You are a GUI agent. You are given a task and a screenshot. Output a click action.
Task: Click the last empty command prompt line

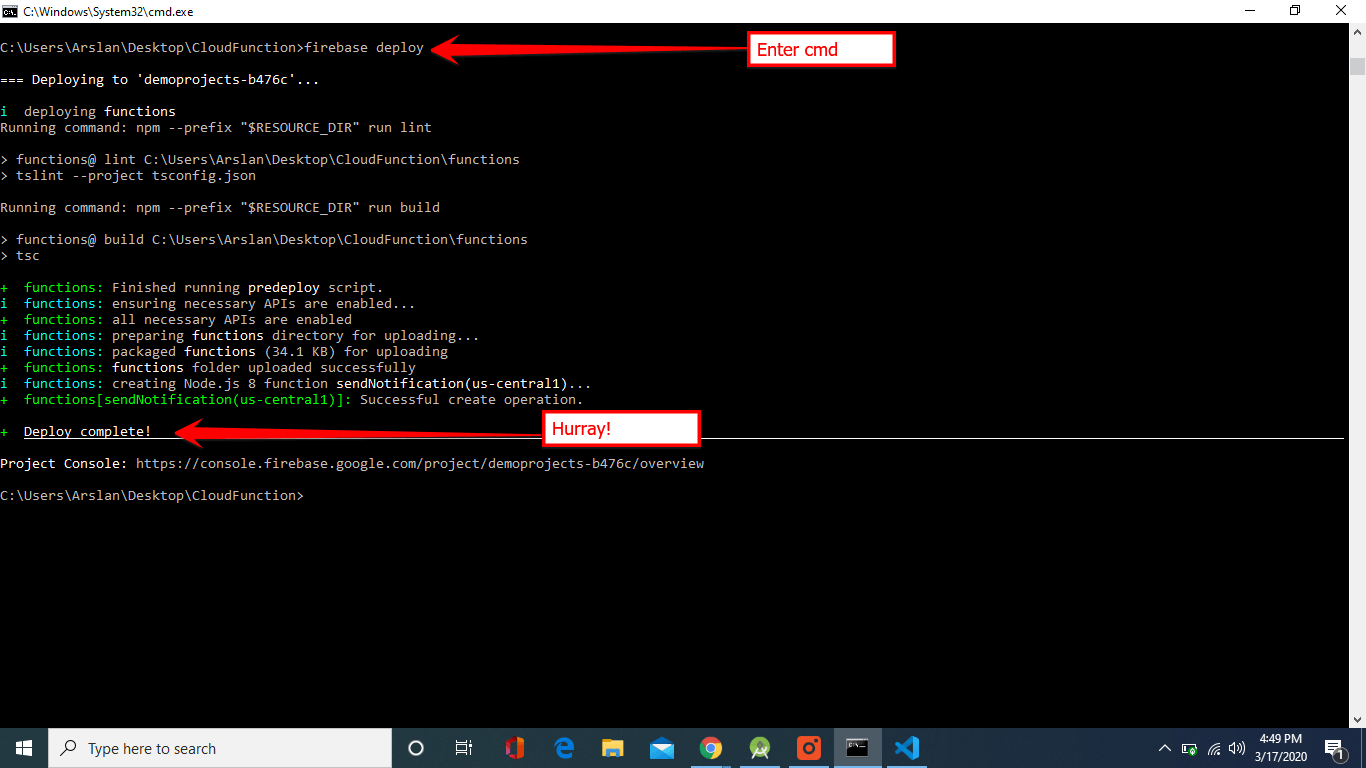point(152,496)
